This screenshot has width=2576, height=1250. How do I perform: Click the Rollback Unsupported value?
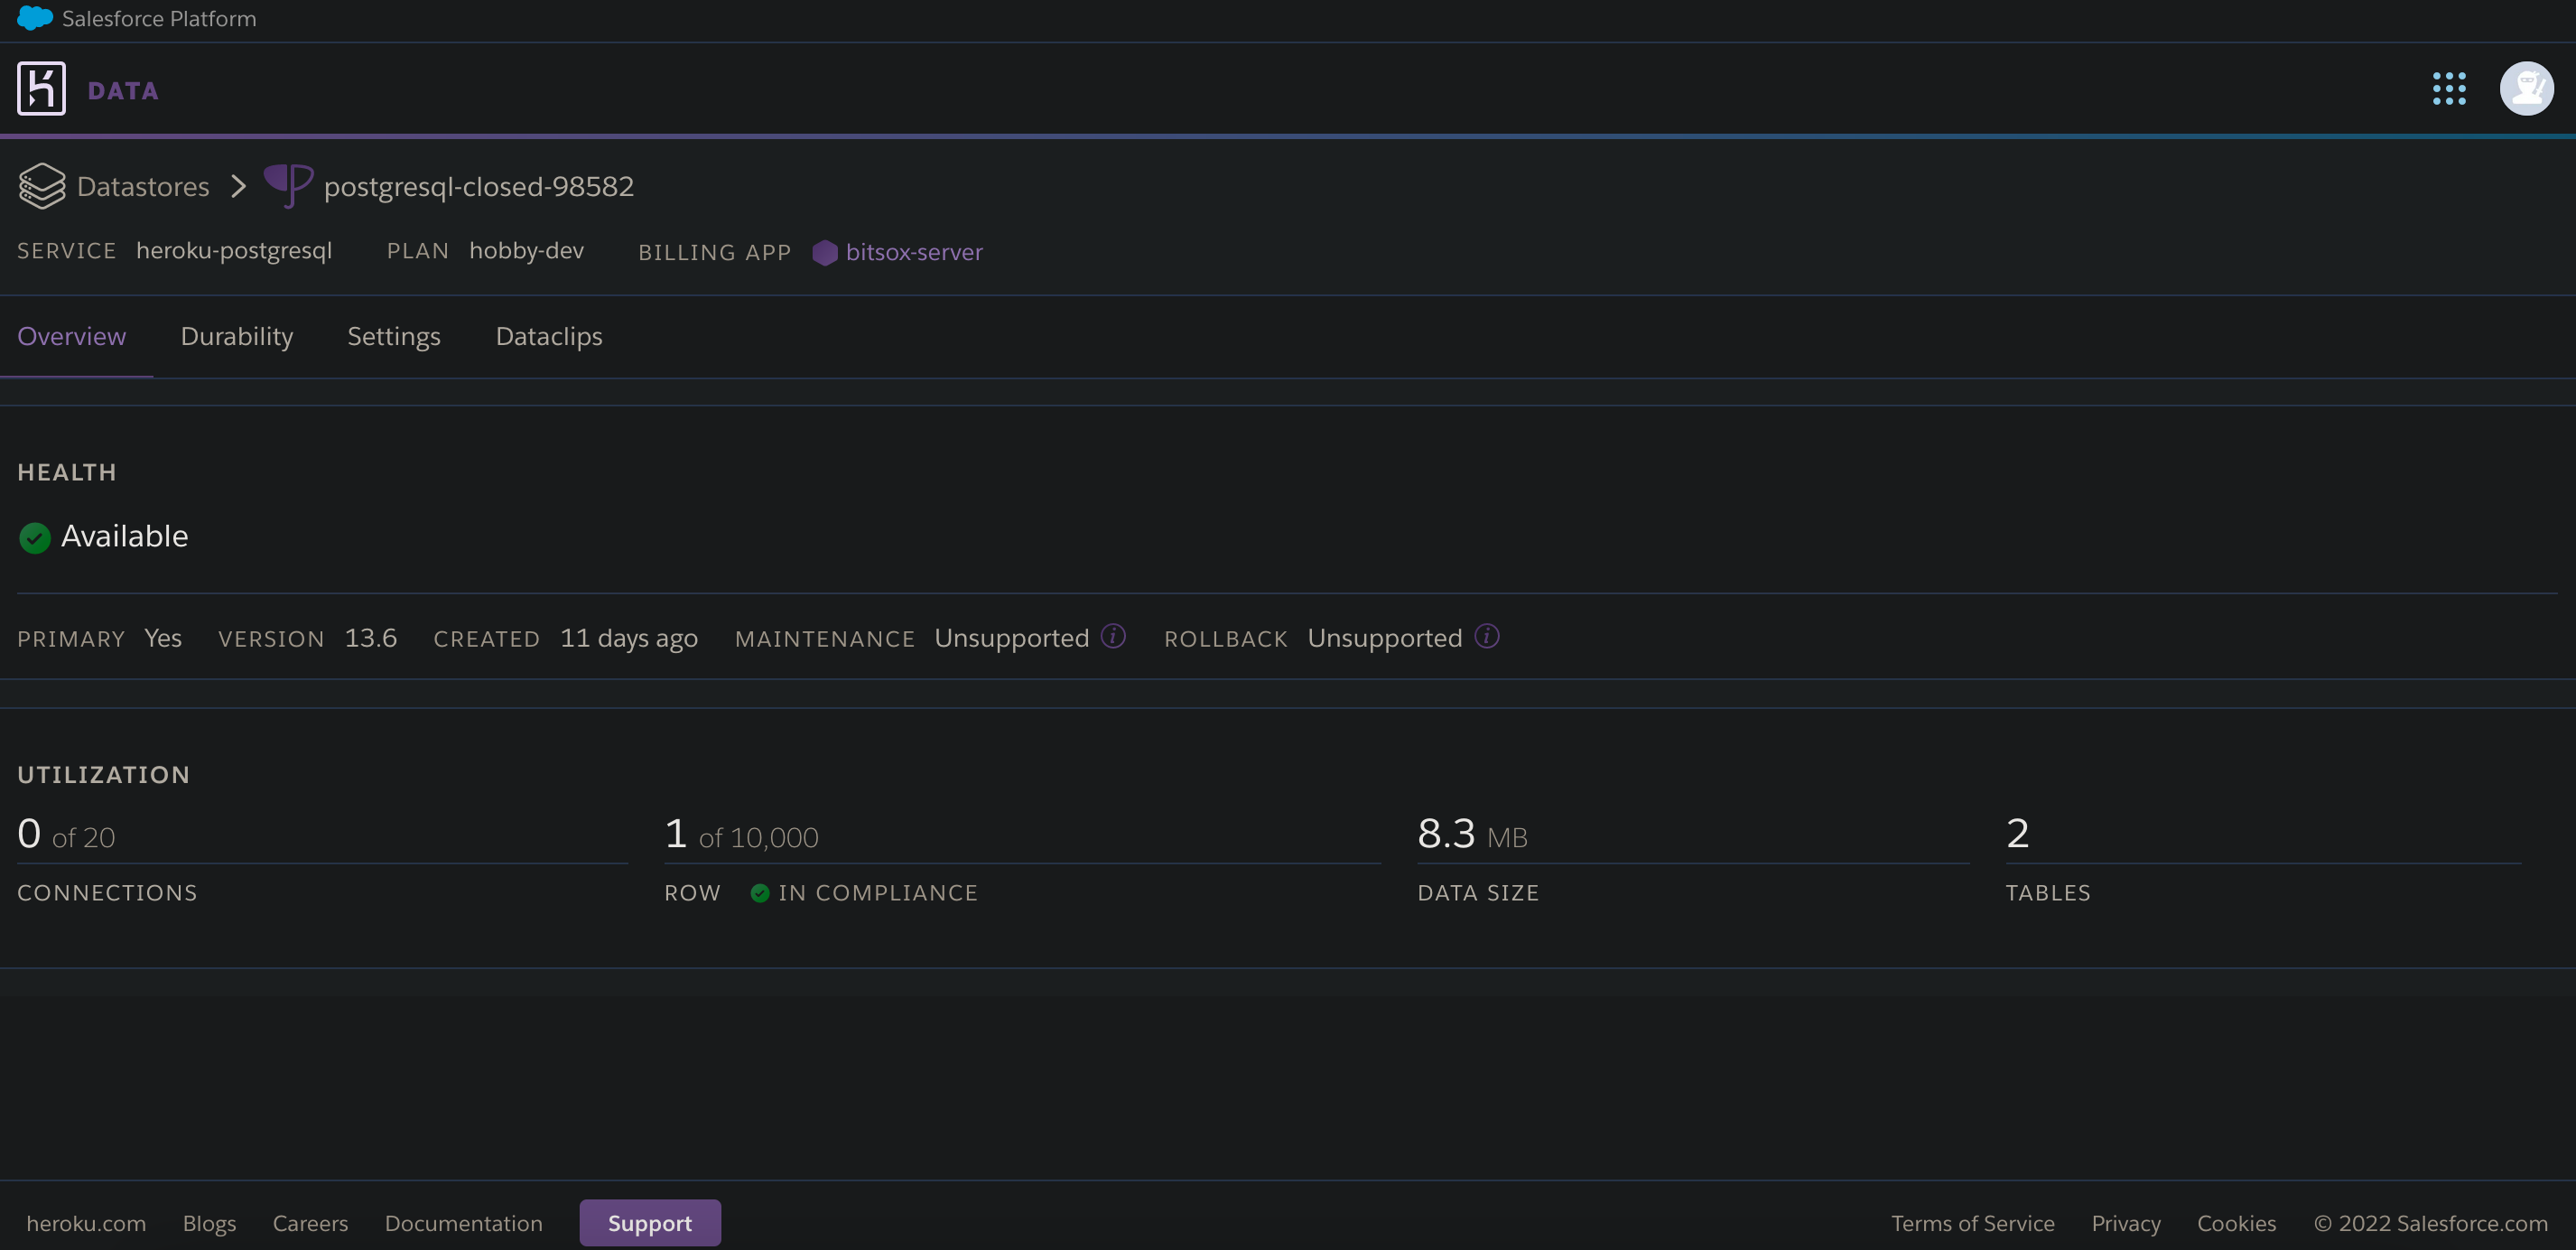pyautogui.click(x=1385, y=637)
